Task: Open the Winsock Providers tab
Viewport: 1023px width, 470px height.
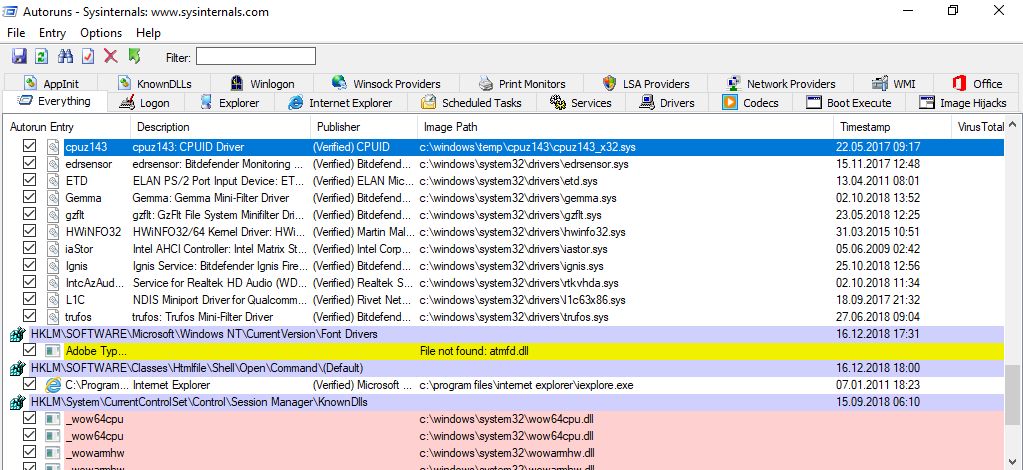Action: click(x=386, y=84)
